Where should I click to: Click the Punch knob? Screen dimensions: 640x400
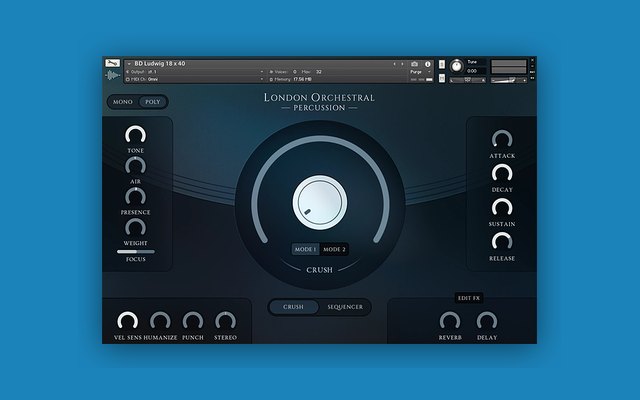point(193,322)
